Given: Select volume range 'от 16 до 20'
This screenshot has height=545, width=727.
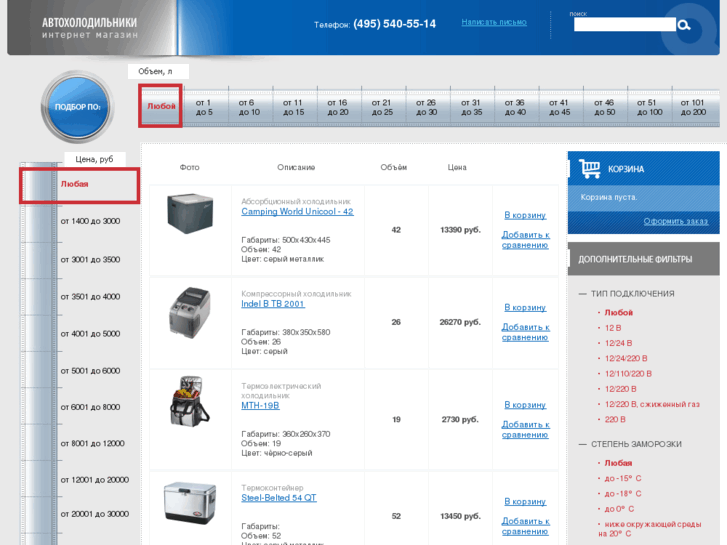Looking at the screenshot, I should coord(338,107).
